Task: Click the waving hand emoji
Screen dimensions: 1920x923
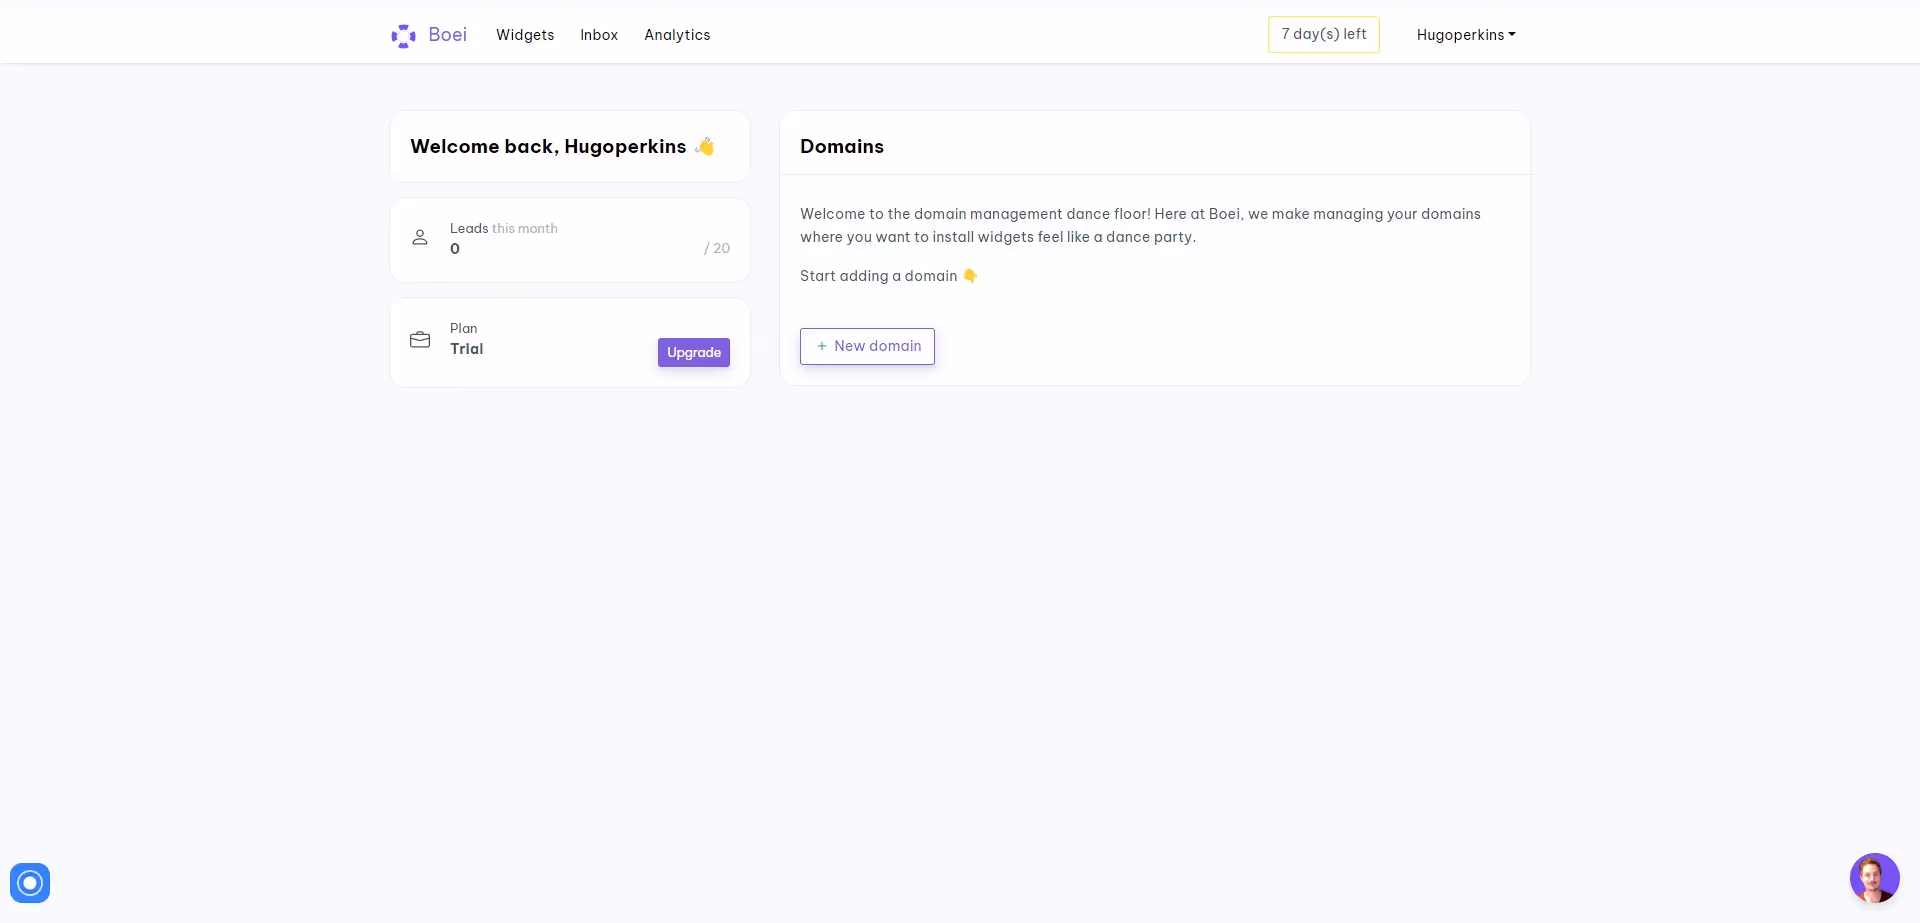Action: coord(705,147)
